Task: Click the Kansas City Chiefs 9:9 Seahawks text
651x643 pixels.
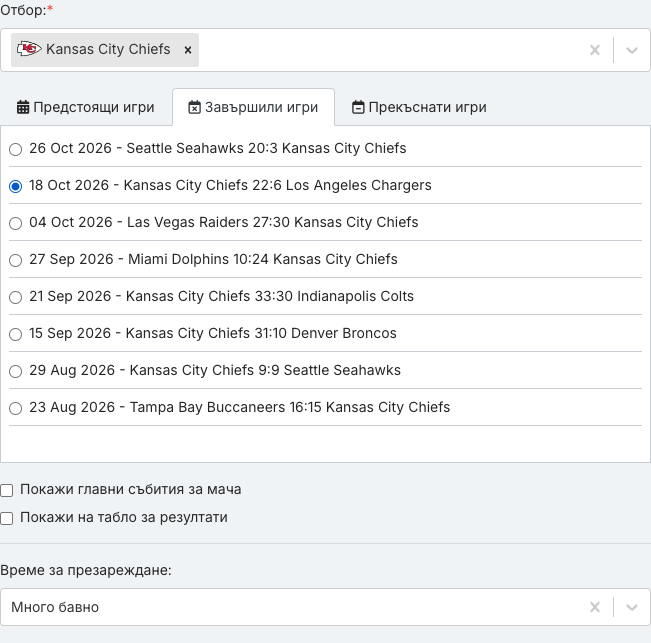Action: click(265, 370)
